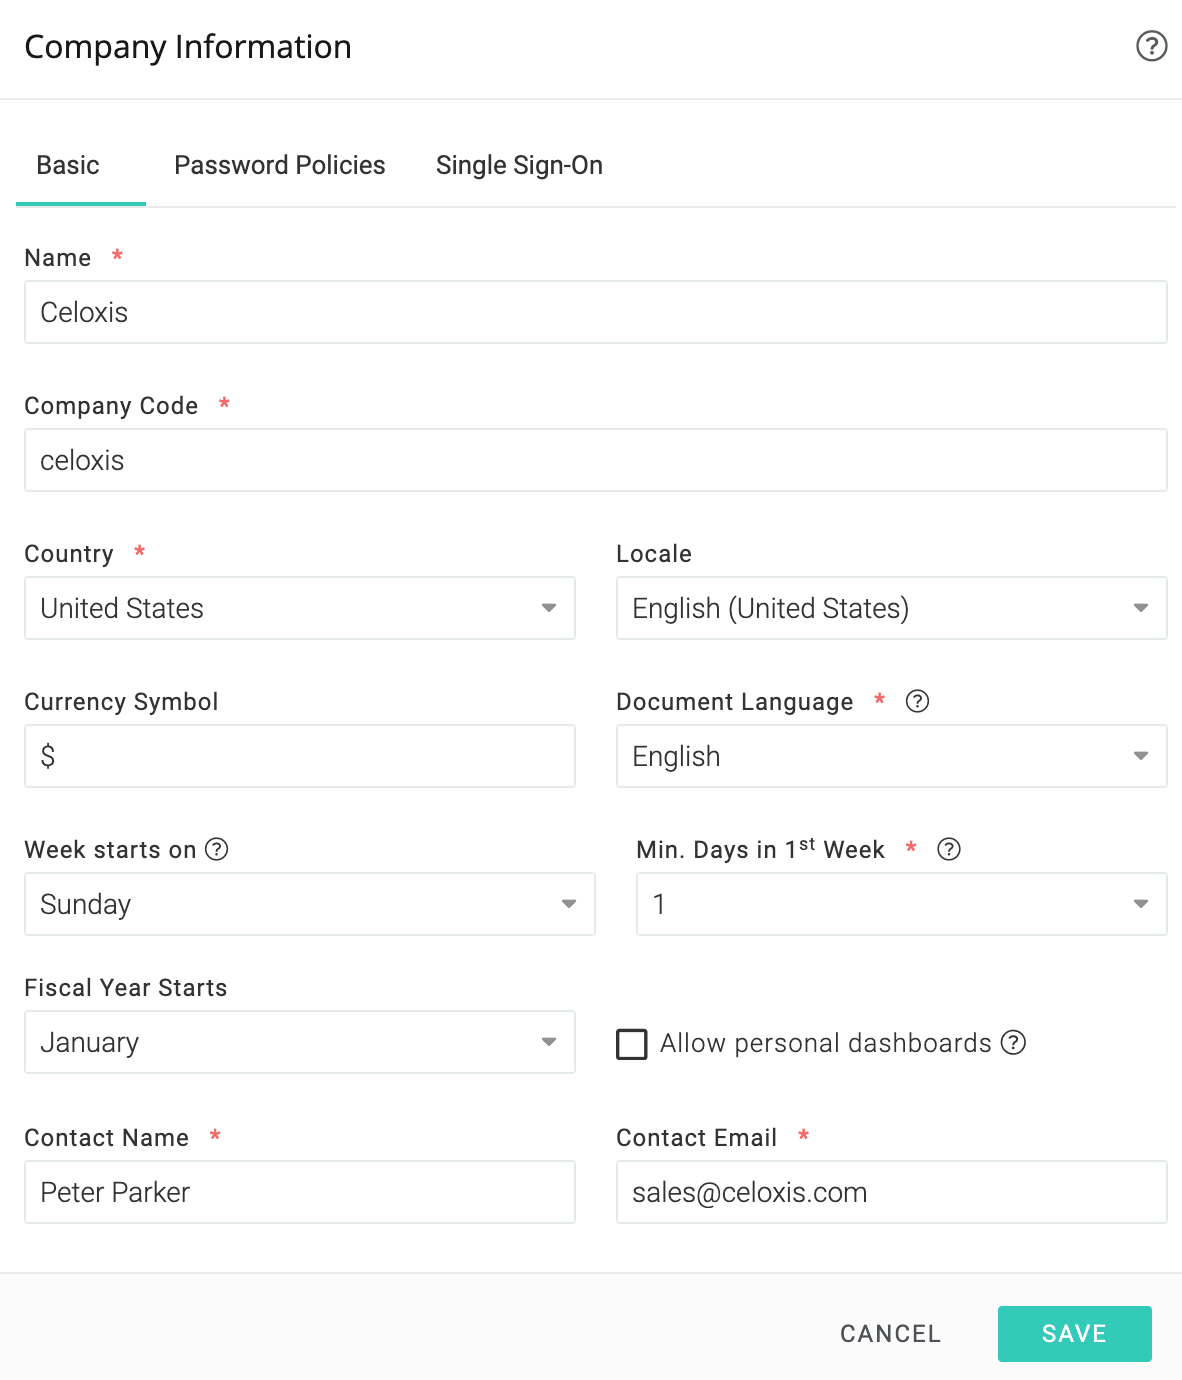Open the Country dropdown

[x=300, y=608]
